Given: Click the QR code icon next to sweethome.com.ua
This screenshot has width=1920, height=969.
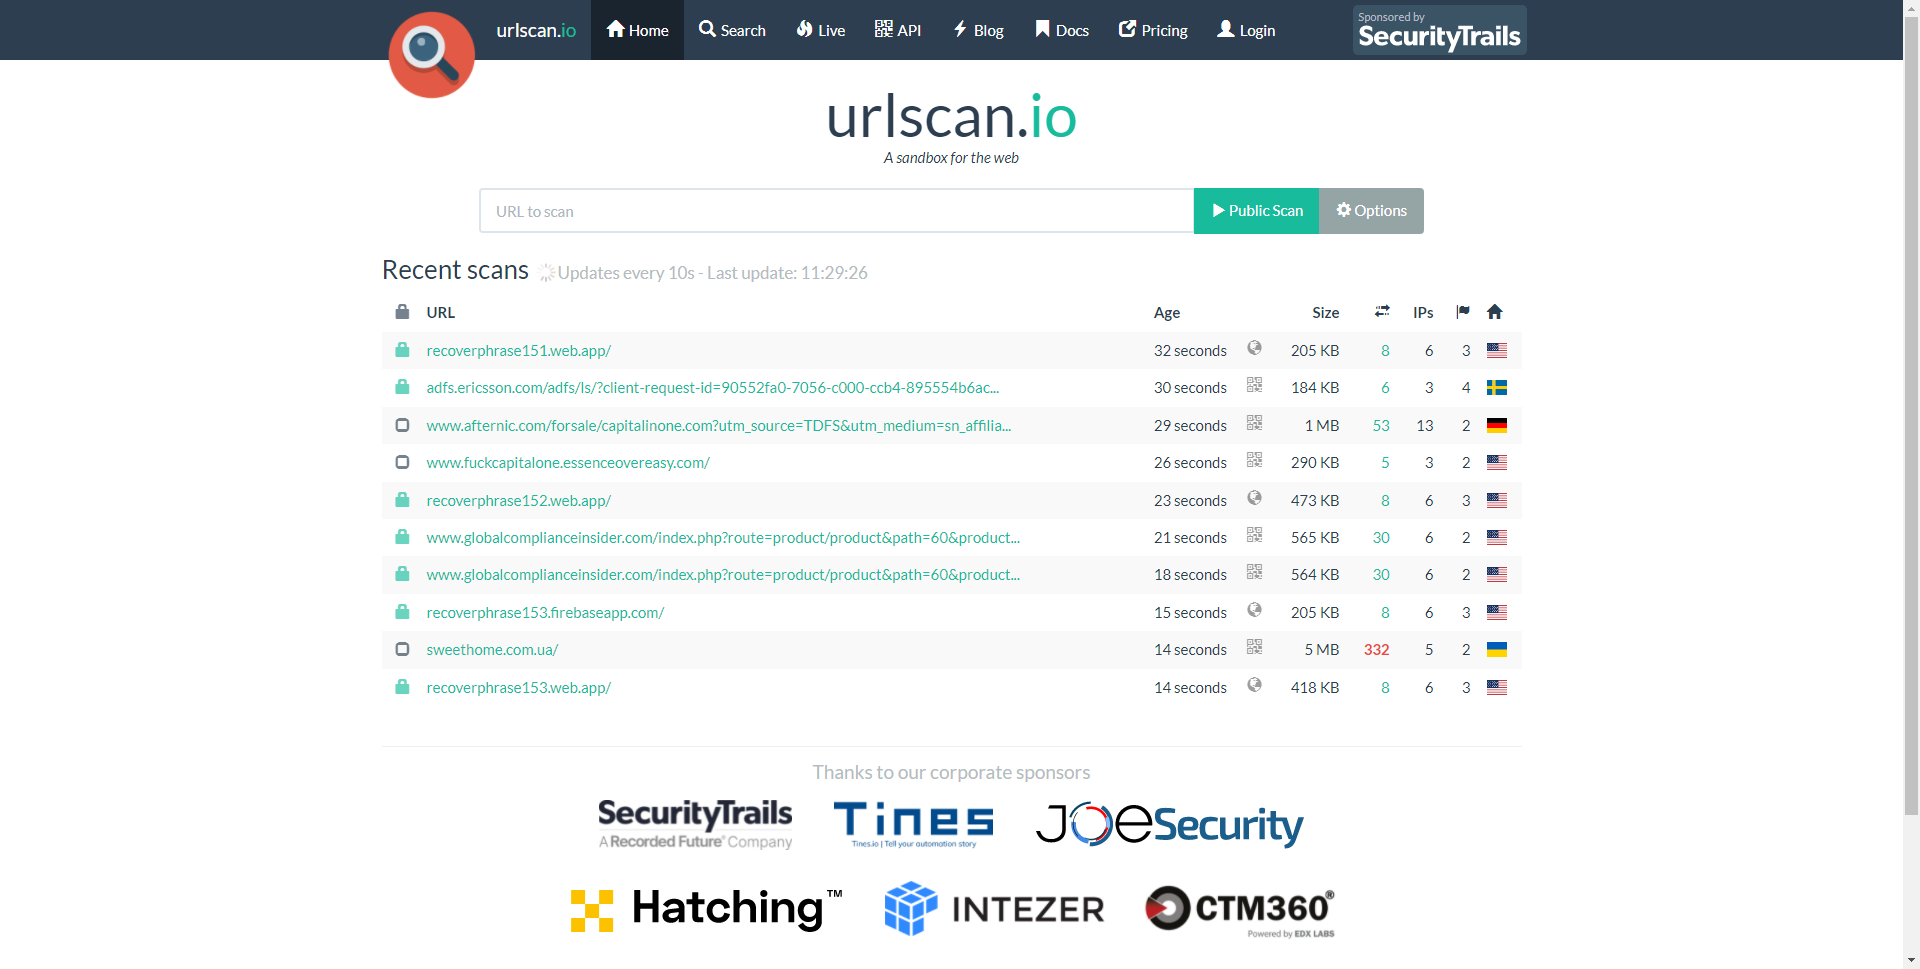Looking at the screenshot, I should click(x=1254, y=647).
